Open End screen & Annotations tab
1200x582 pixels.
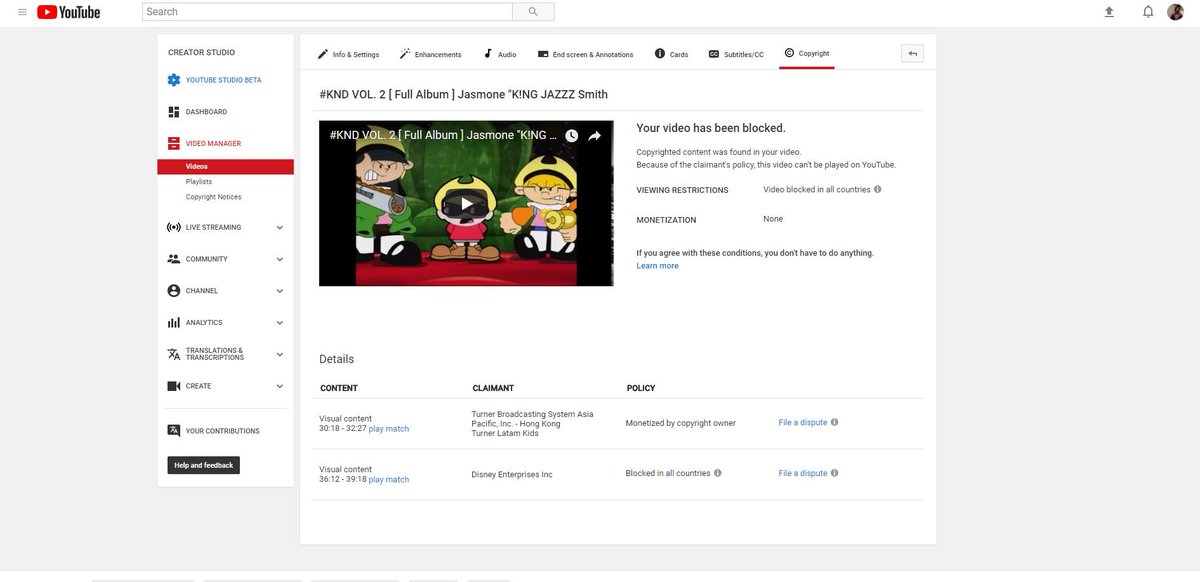click(x=585, y=54)
